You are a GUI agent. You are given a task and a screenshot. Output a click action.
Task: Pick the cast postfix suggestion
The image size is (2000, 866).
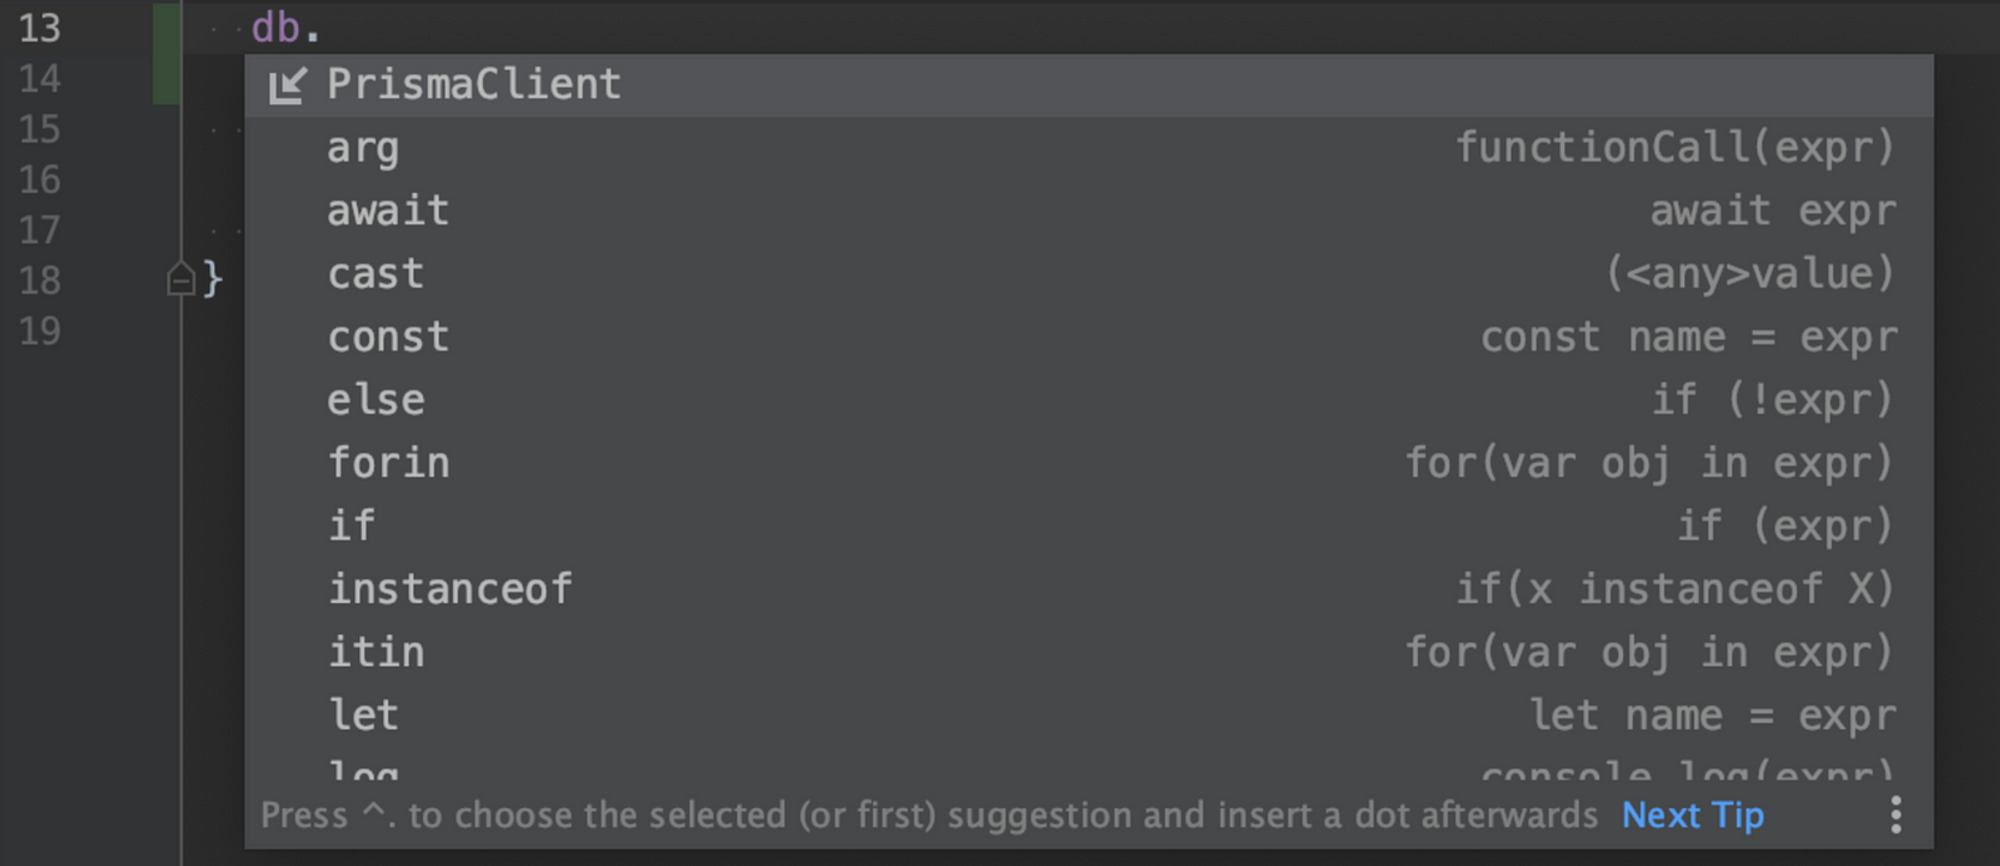pyautogui.click(x=1089, y=274)
